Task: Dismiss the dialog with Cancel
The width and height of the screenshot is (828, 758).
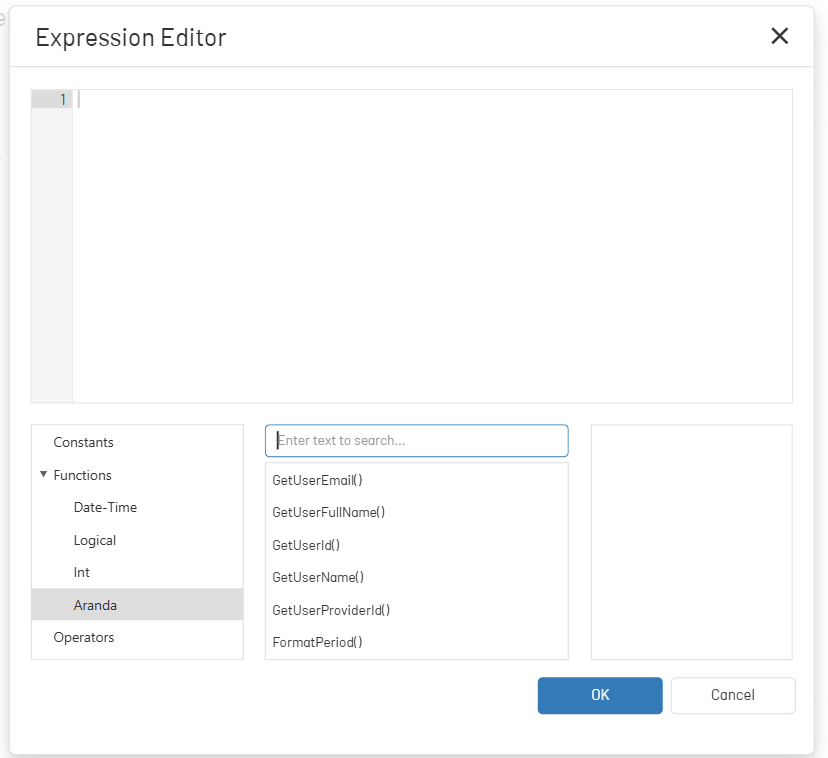Action: click(x=733, y=695)
